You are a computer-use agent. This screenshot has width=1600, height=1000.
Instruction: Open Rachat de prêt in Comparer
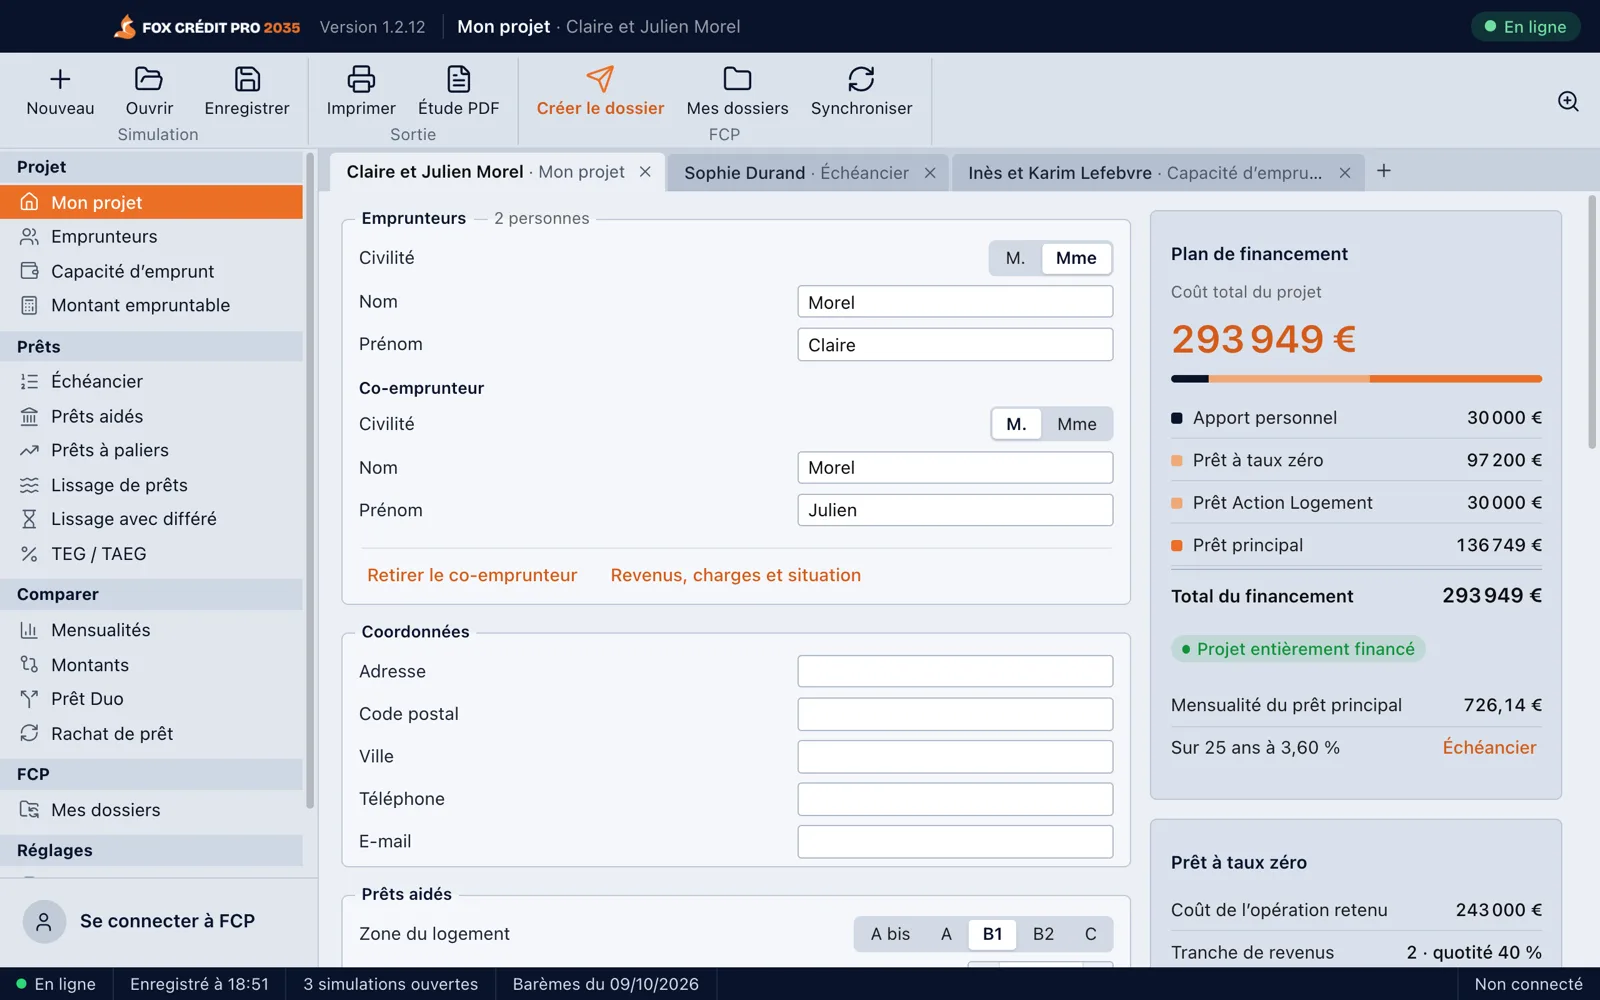pos(152,734)
